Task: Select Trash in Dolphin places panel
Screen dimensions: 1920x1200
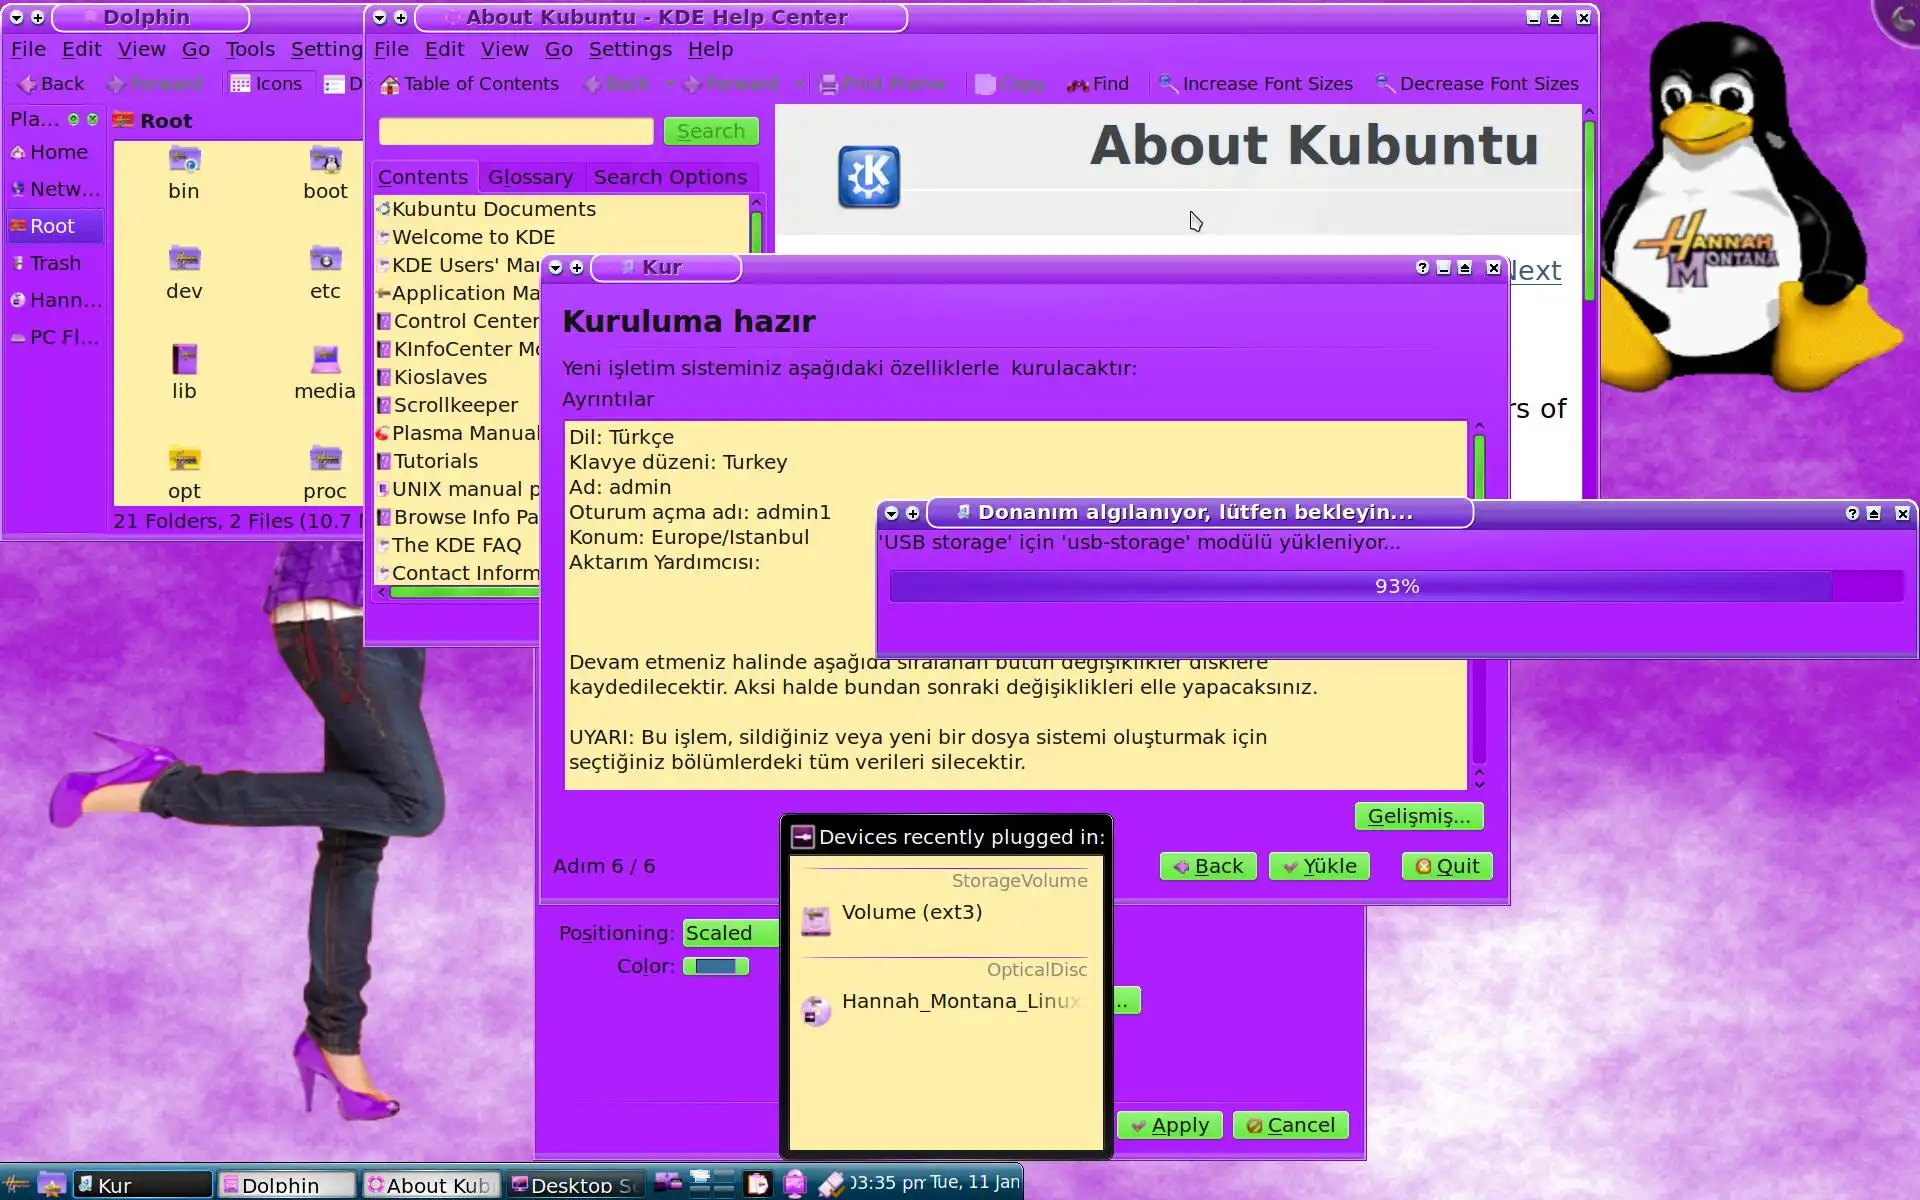Action: pos(55,263)
